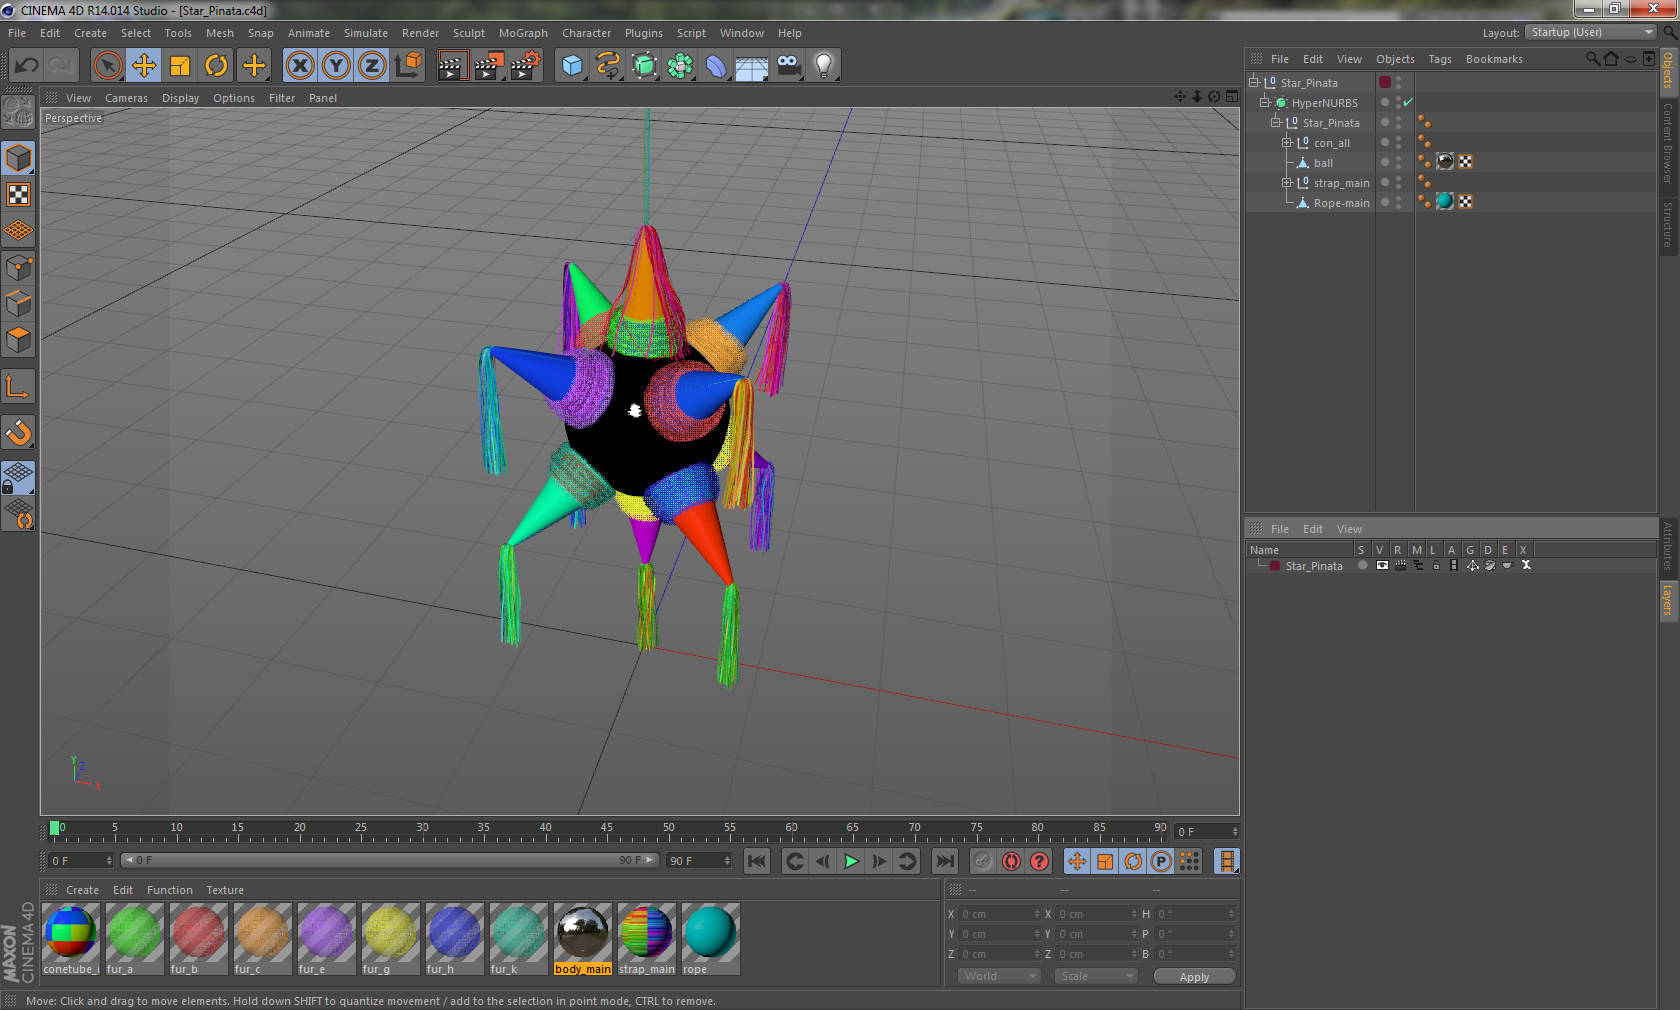Add a light object
This screenshot has height=1010, width=1680.
tap(824, 66)
